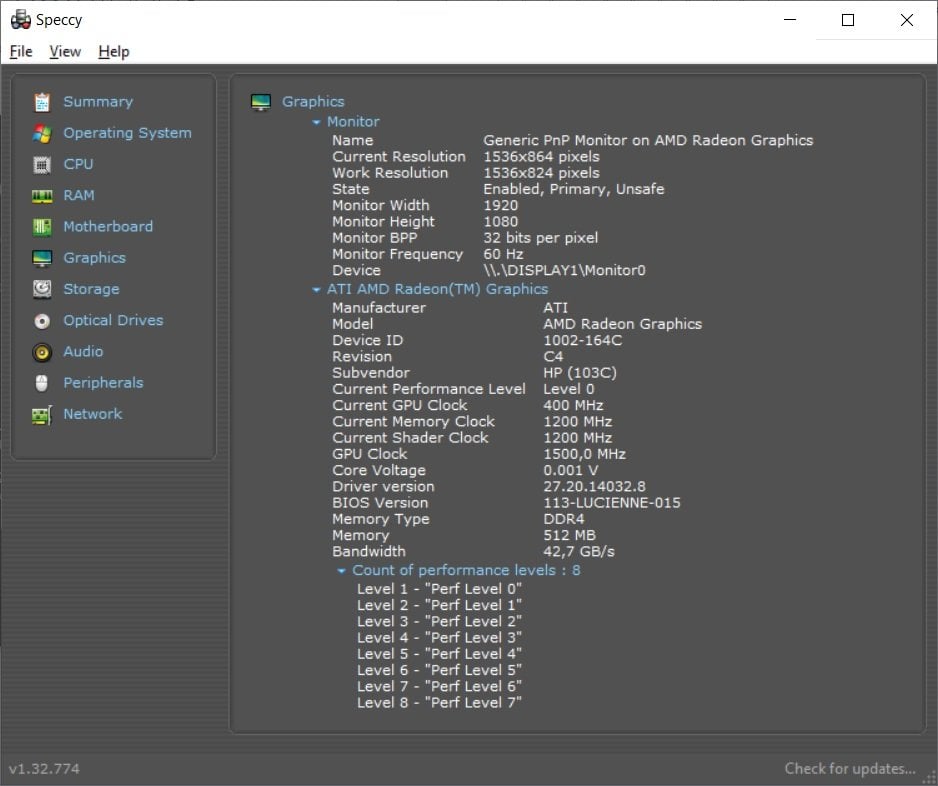Click the Audio speaker icon
Viewport: 938px width, 786px height.
coord(42,352)
